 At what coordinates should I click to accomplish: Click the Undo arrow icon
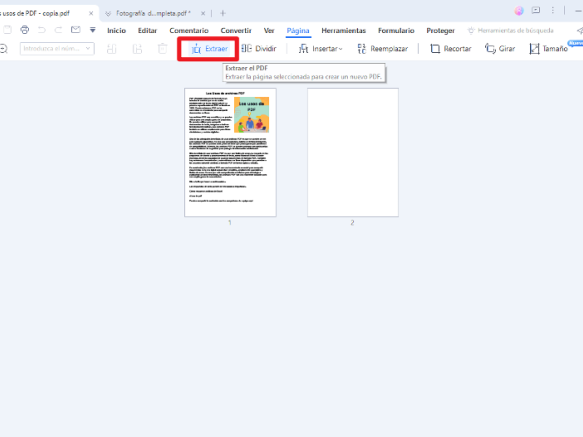click(x=42, y=30)
